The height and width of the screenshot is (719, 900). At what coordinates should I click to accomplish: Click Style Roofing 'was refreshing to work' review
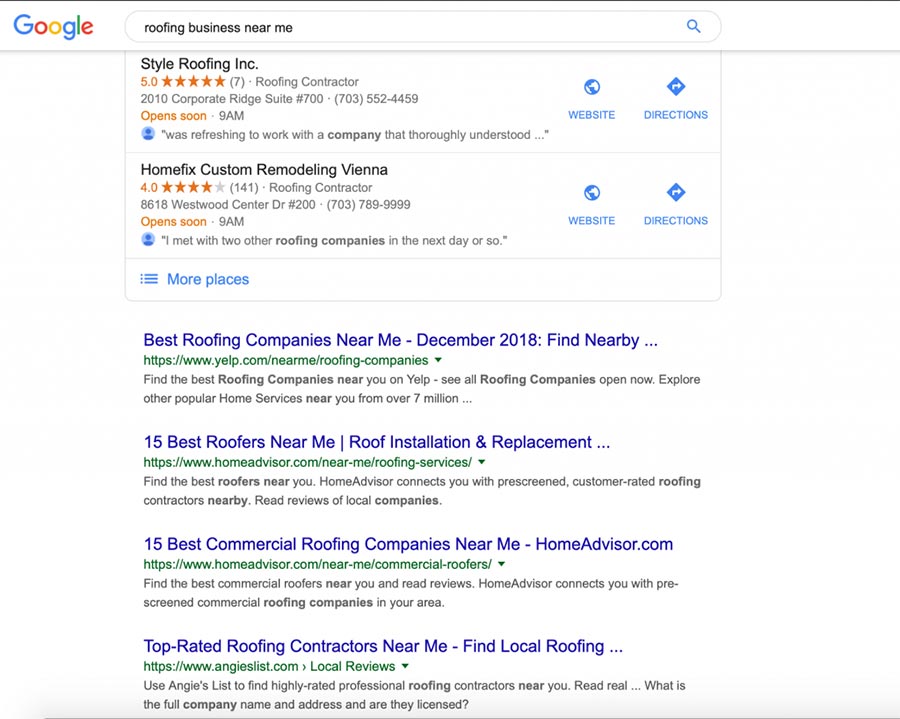click(355, 135)
